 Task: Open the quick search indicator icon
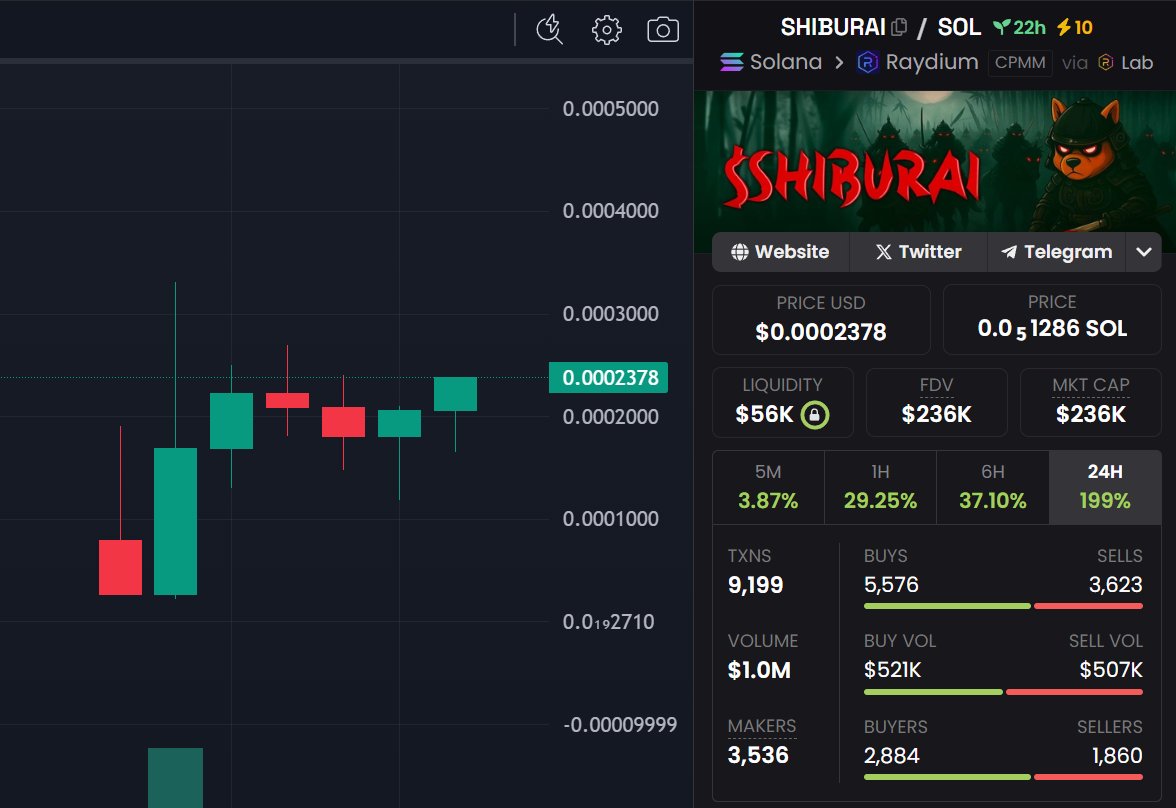(549, 30)
